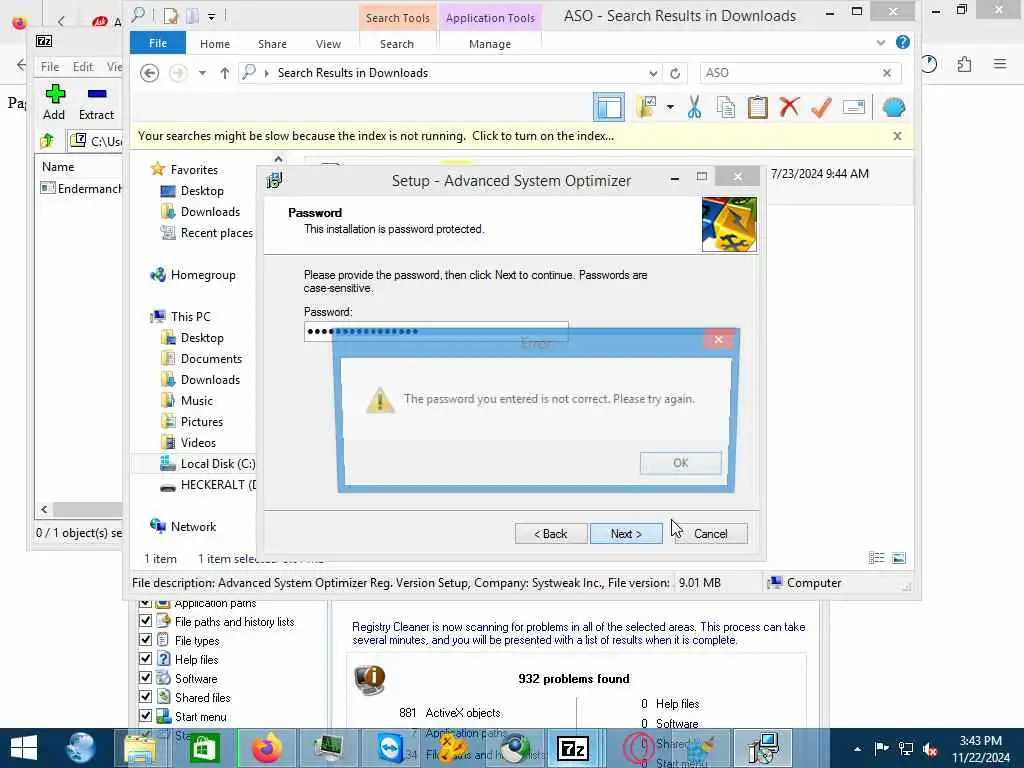The width and height of the screenshot is (1024, 768).
Task: Open 7-Zip from the taskbar
Action: coord(573,748)
